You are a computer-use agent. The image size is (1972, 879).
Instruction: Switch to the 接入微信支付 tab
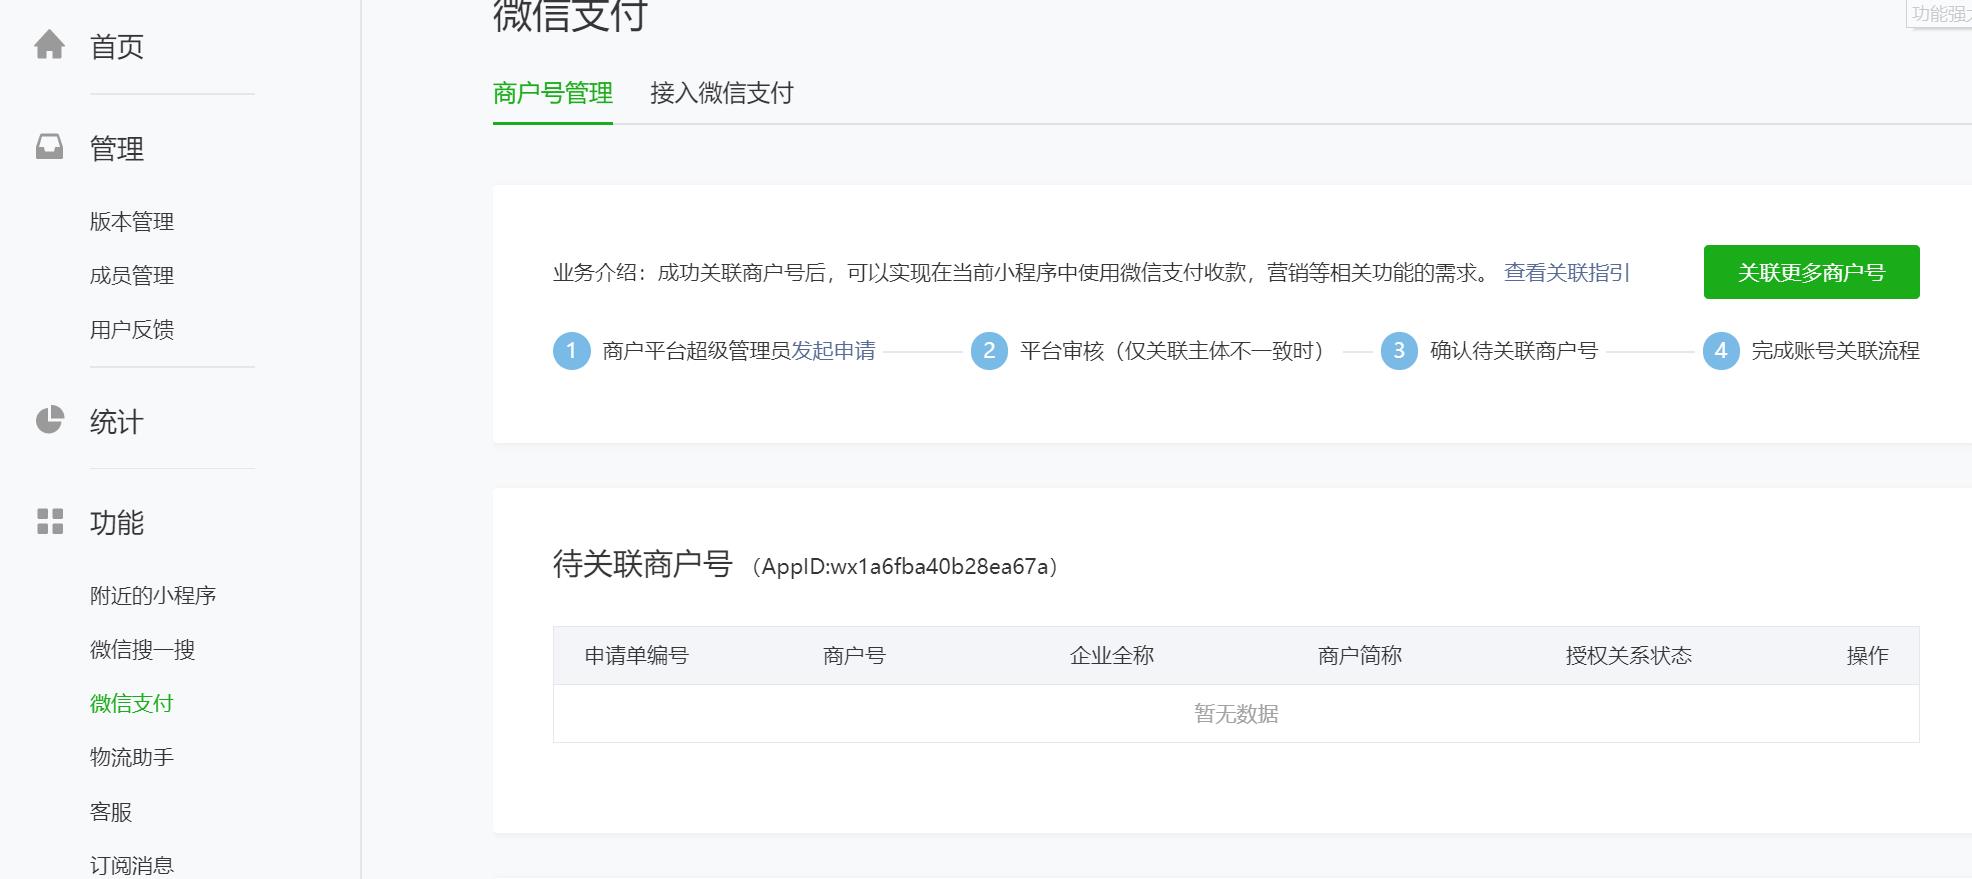coord(722,93)
